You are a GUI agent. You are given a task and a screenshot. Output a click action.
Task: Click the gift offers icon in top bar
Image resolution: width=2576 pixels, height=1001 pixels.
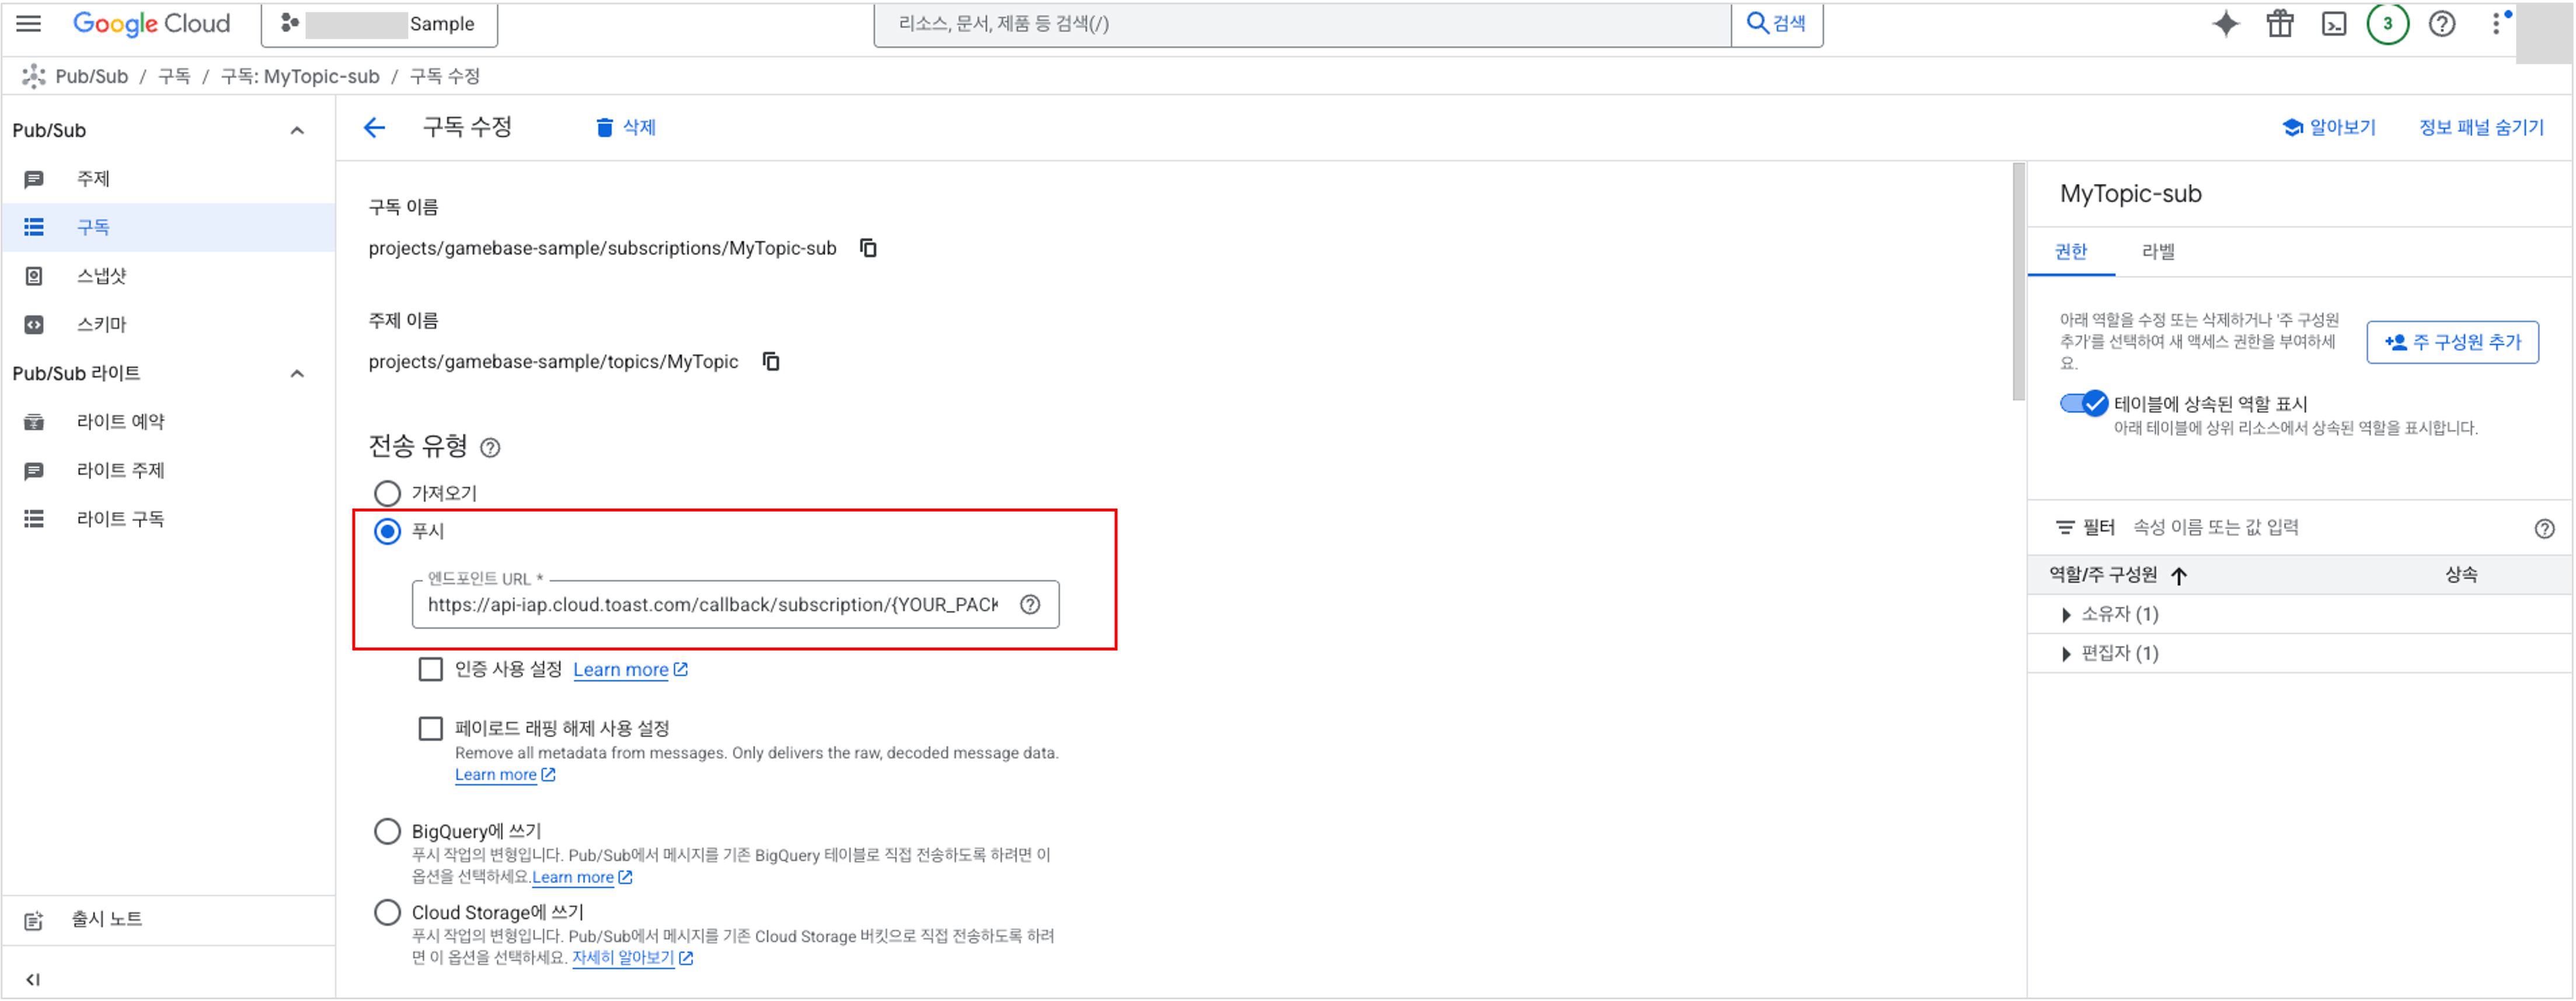2279,24
